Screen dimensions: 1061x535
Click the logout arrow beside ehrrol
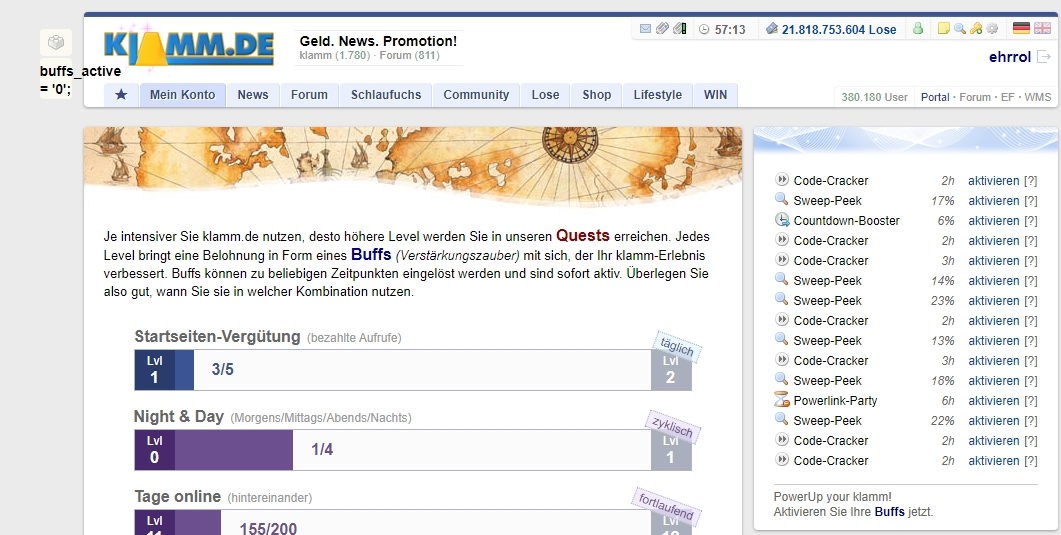(x=1044, y=57)
